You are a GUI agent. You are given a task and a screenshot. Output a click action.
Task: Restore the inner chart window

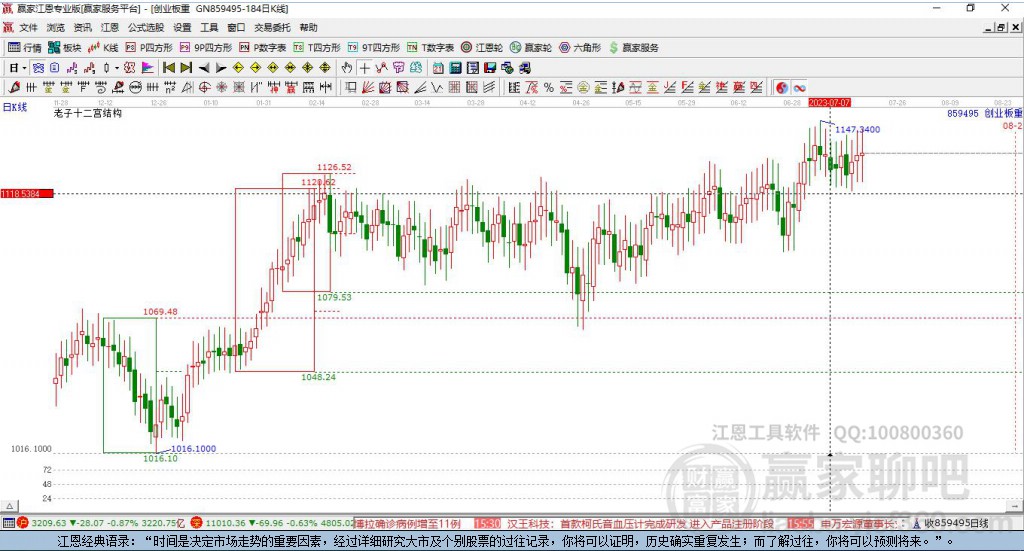click(x=1001, y=27)
